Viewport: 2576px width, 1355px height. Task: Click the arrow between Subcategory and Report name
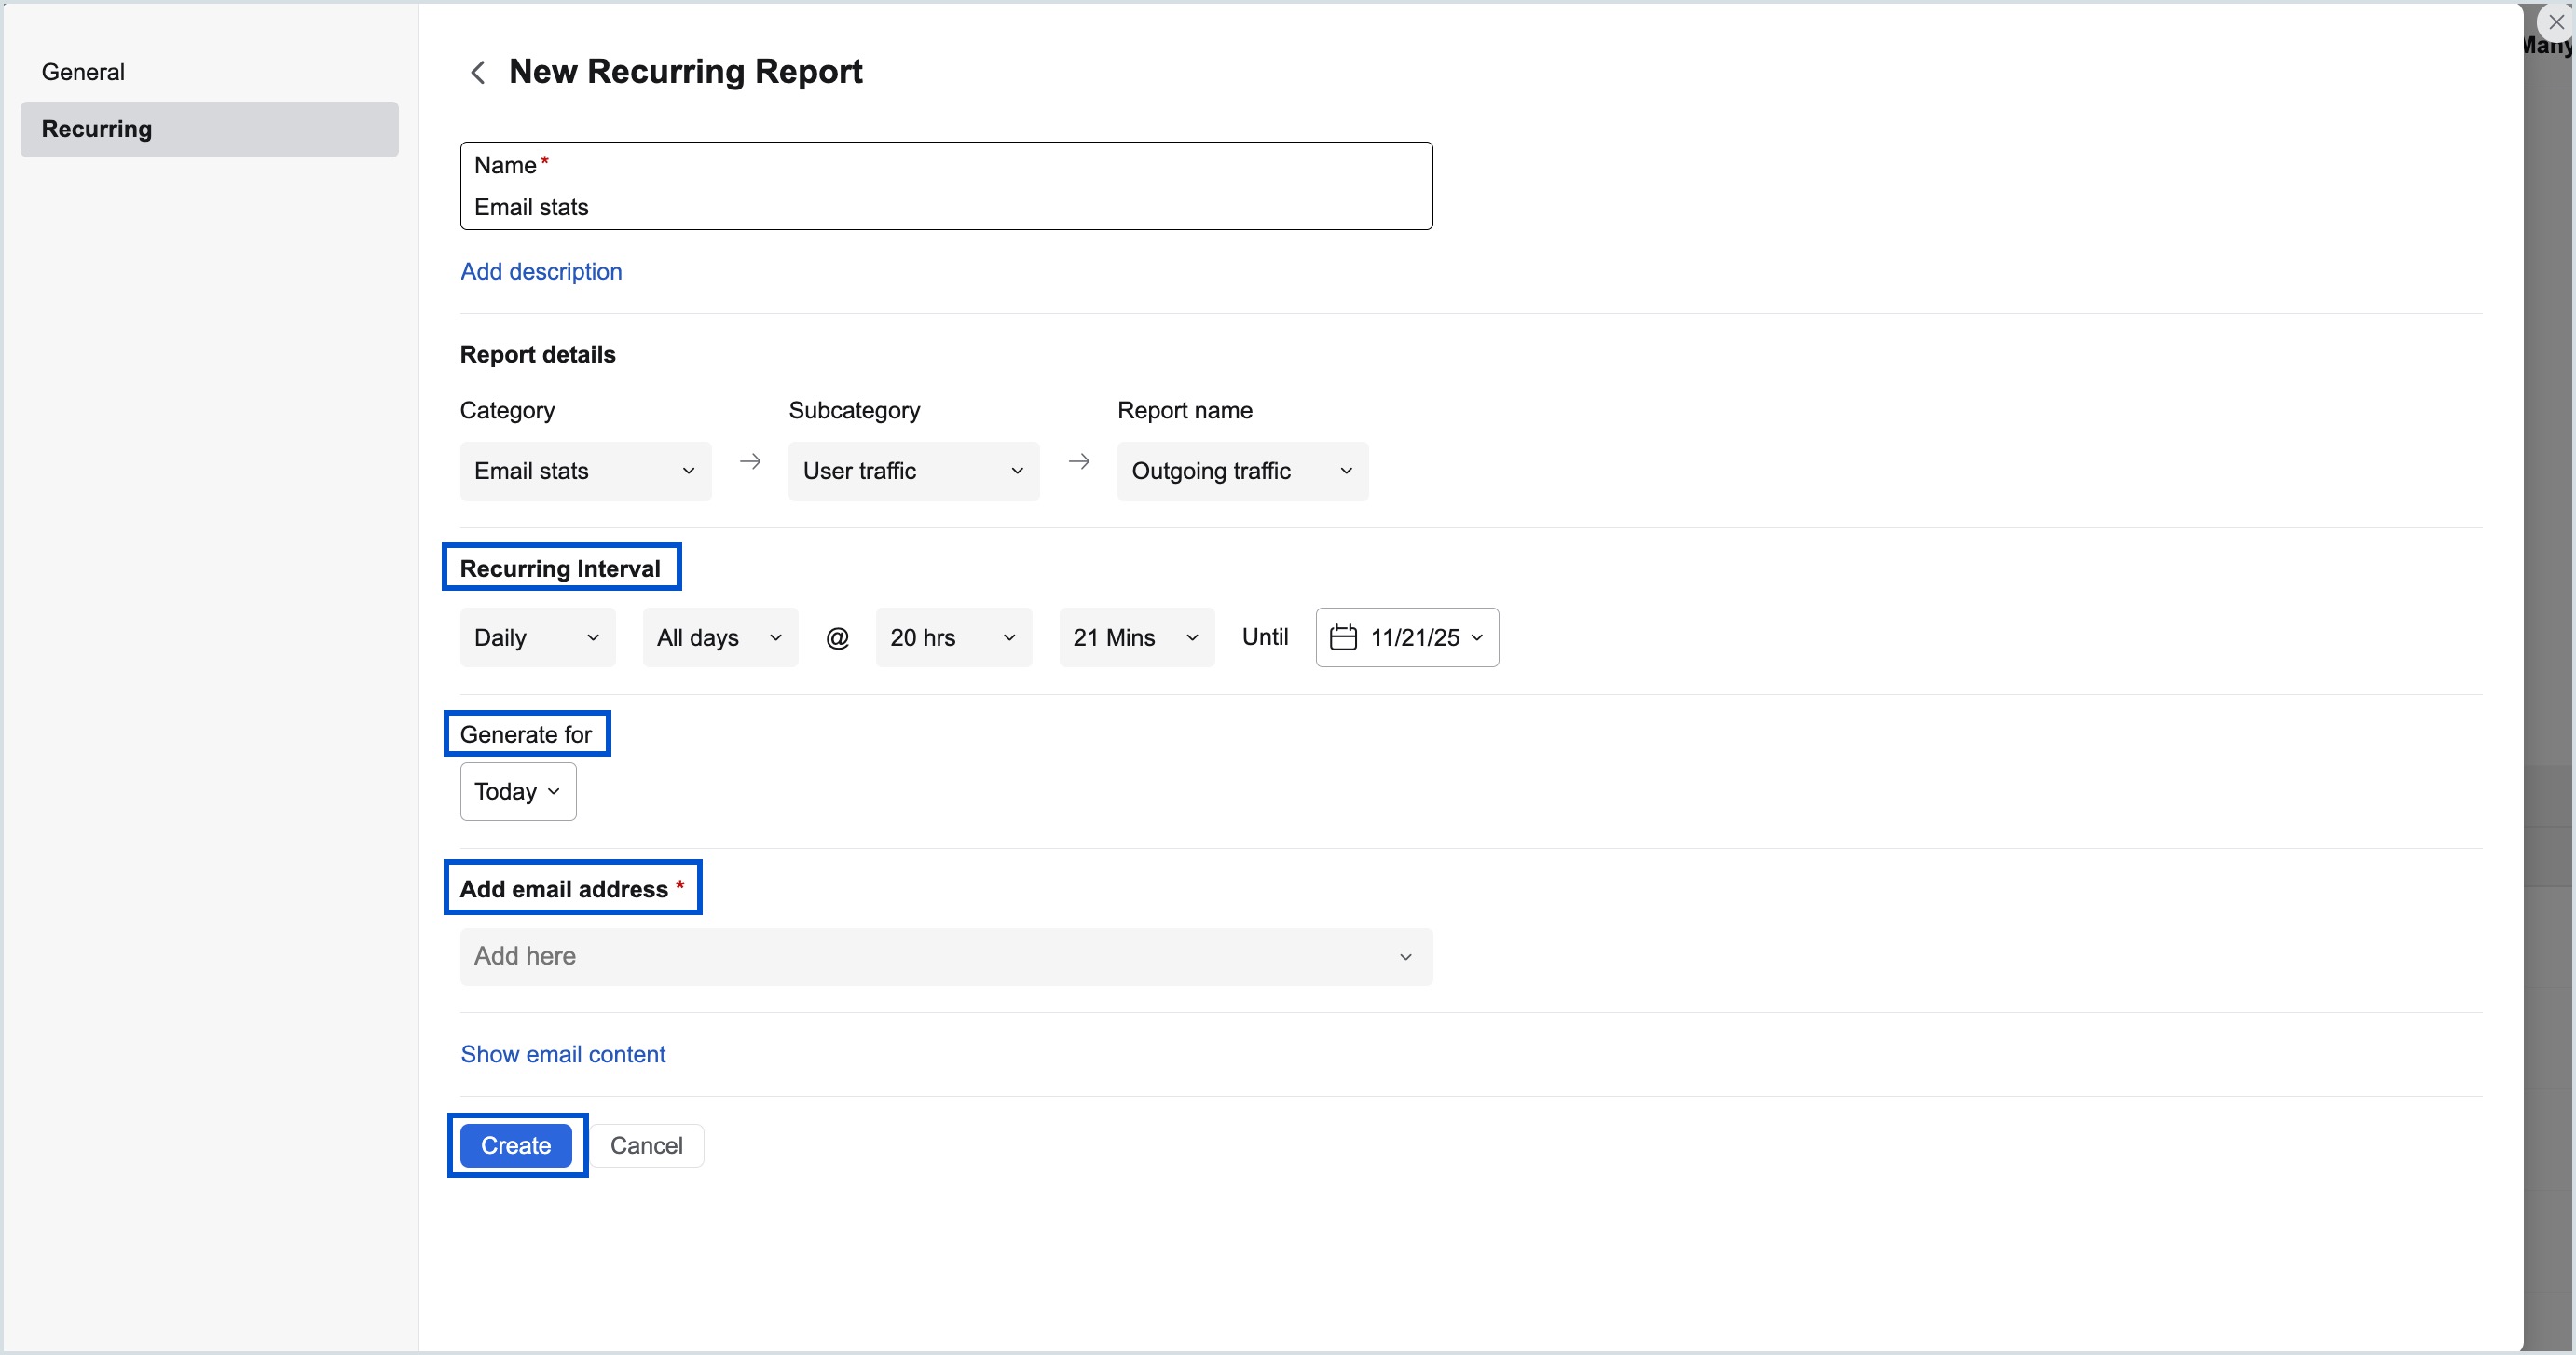(x=1079, y=461)
